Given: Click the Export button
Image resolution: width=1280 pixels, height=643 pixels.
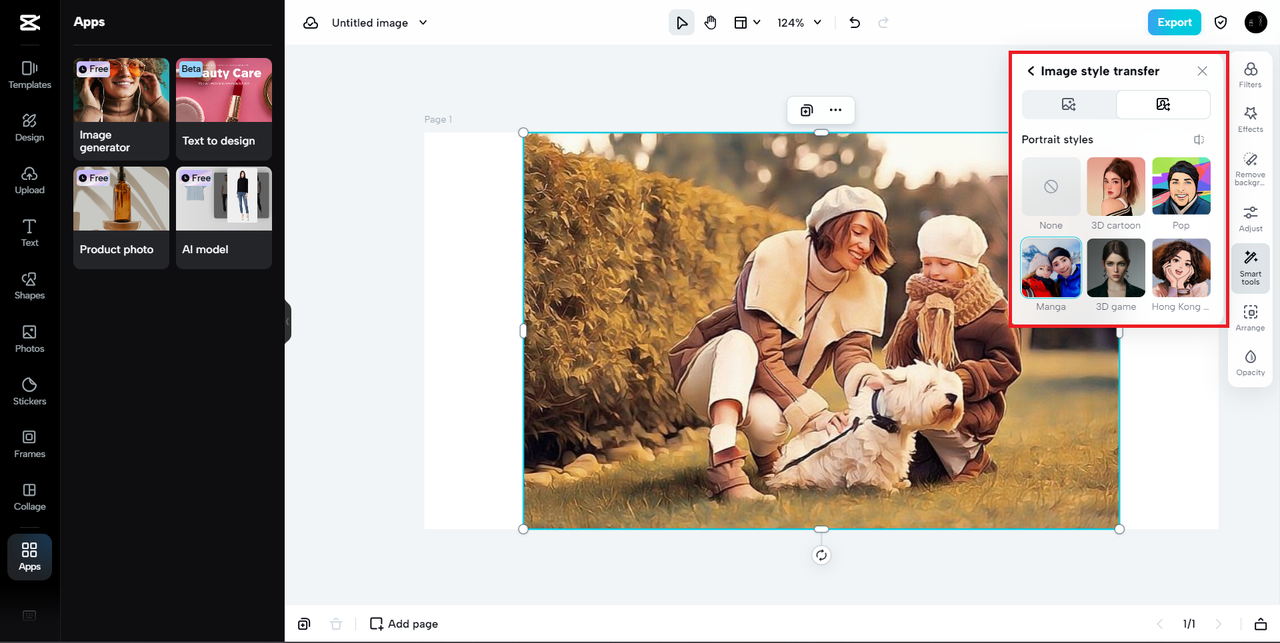Looking at the screenshot, I should click(x=1174, y=22).
